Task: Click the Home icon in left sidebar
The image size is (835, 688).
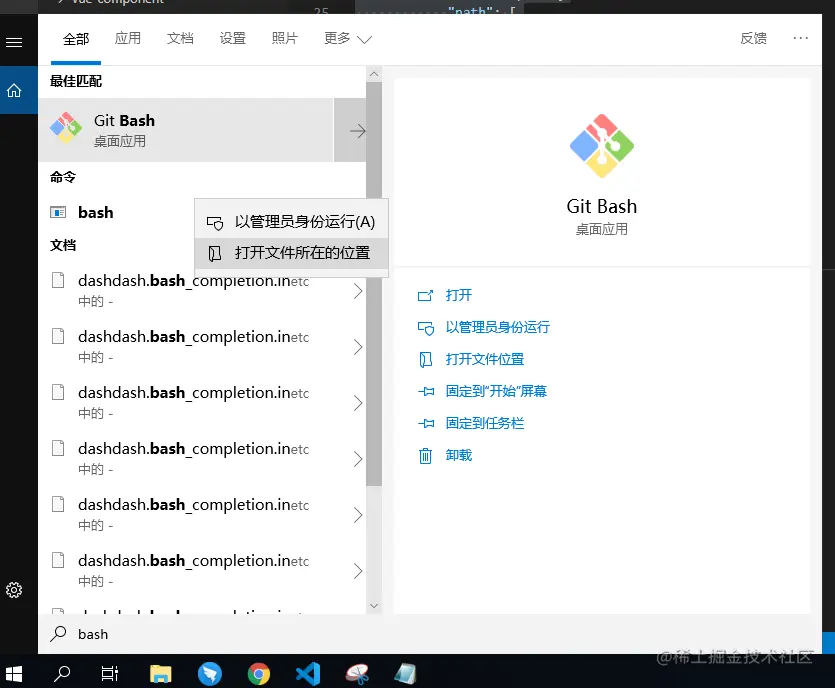Action: click(14, 91)
